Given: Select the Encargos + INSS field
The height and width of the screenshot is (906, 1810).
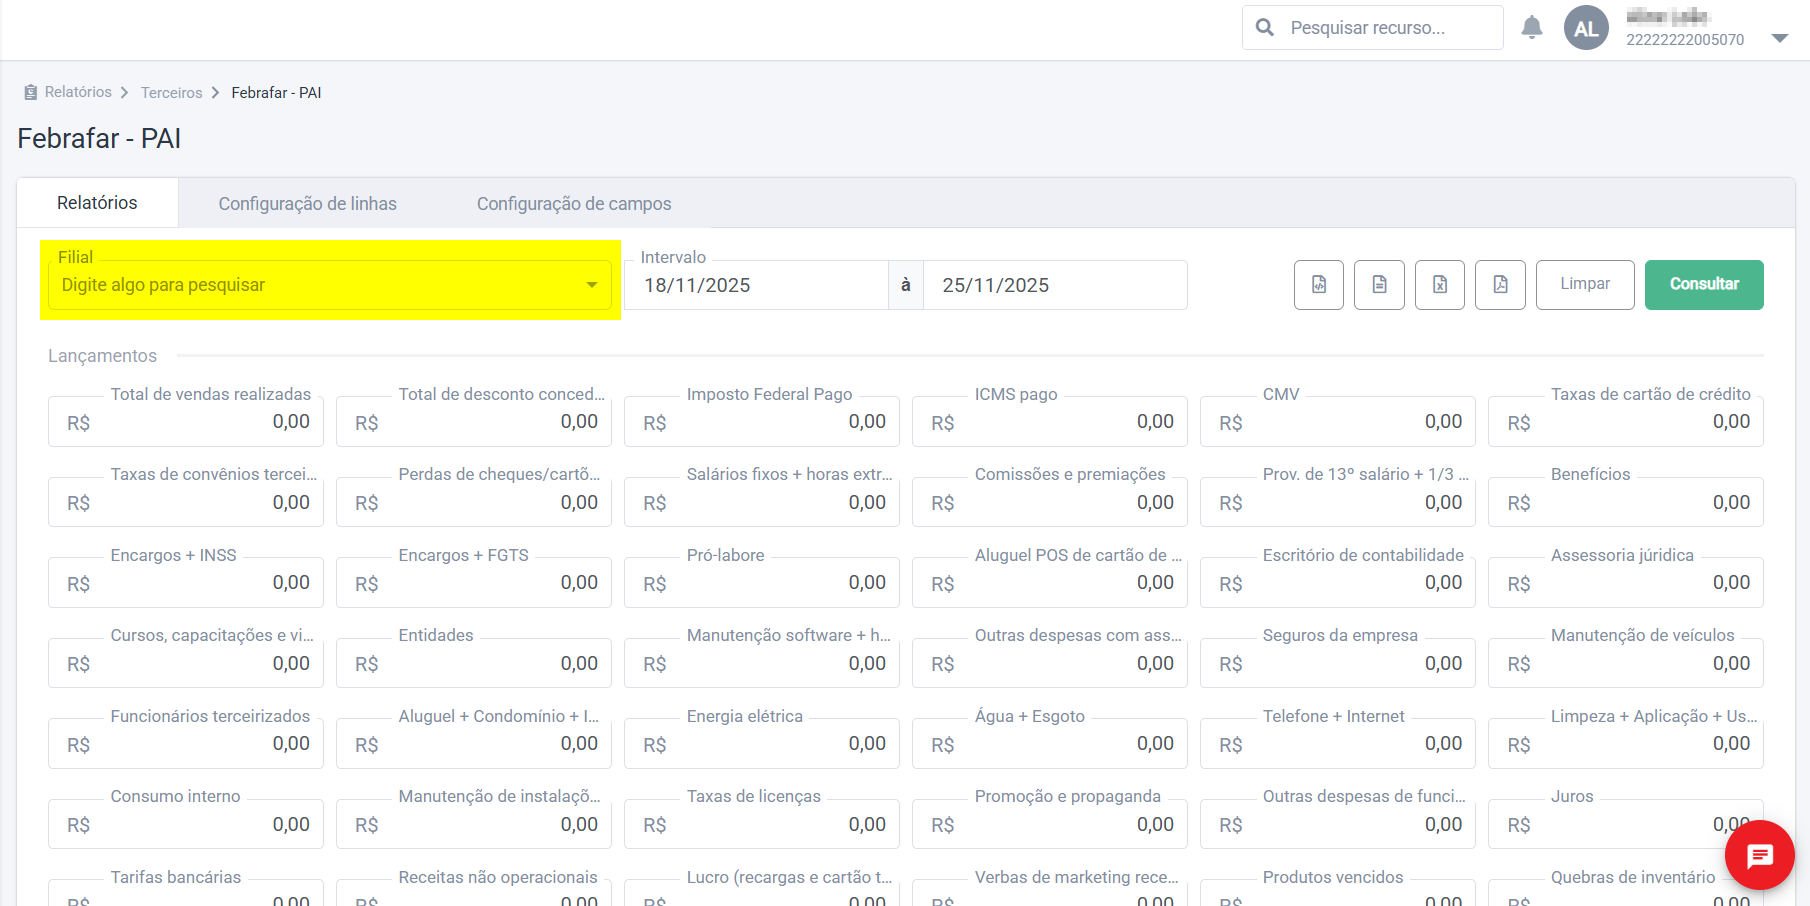Looking at the screenshot, I should pyautogui.click(x=186, y=583).
